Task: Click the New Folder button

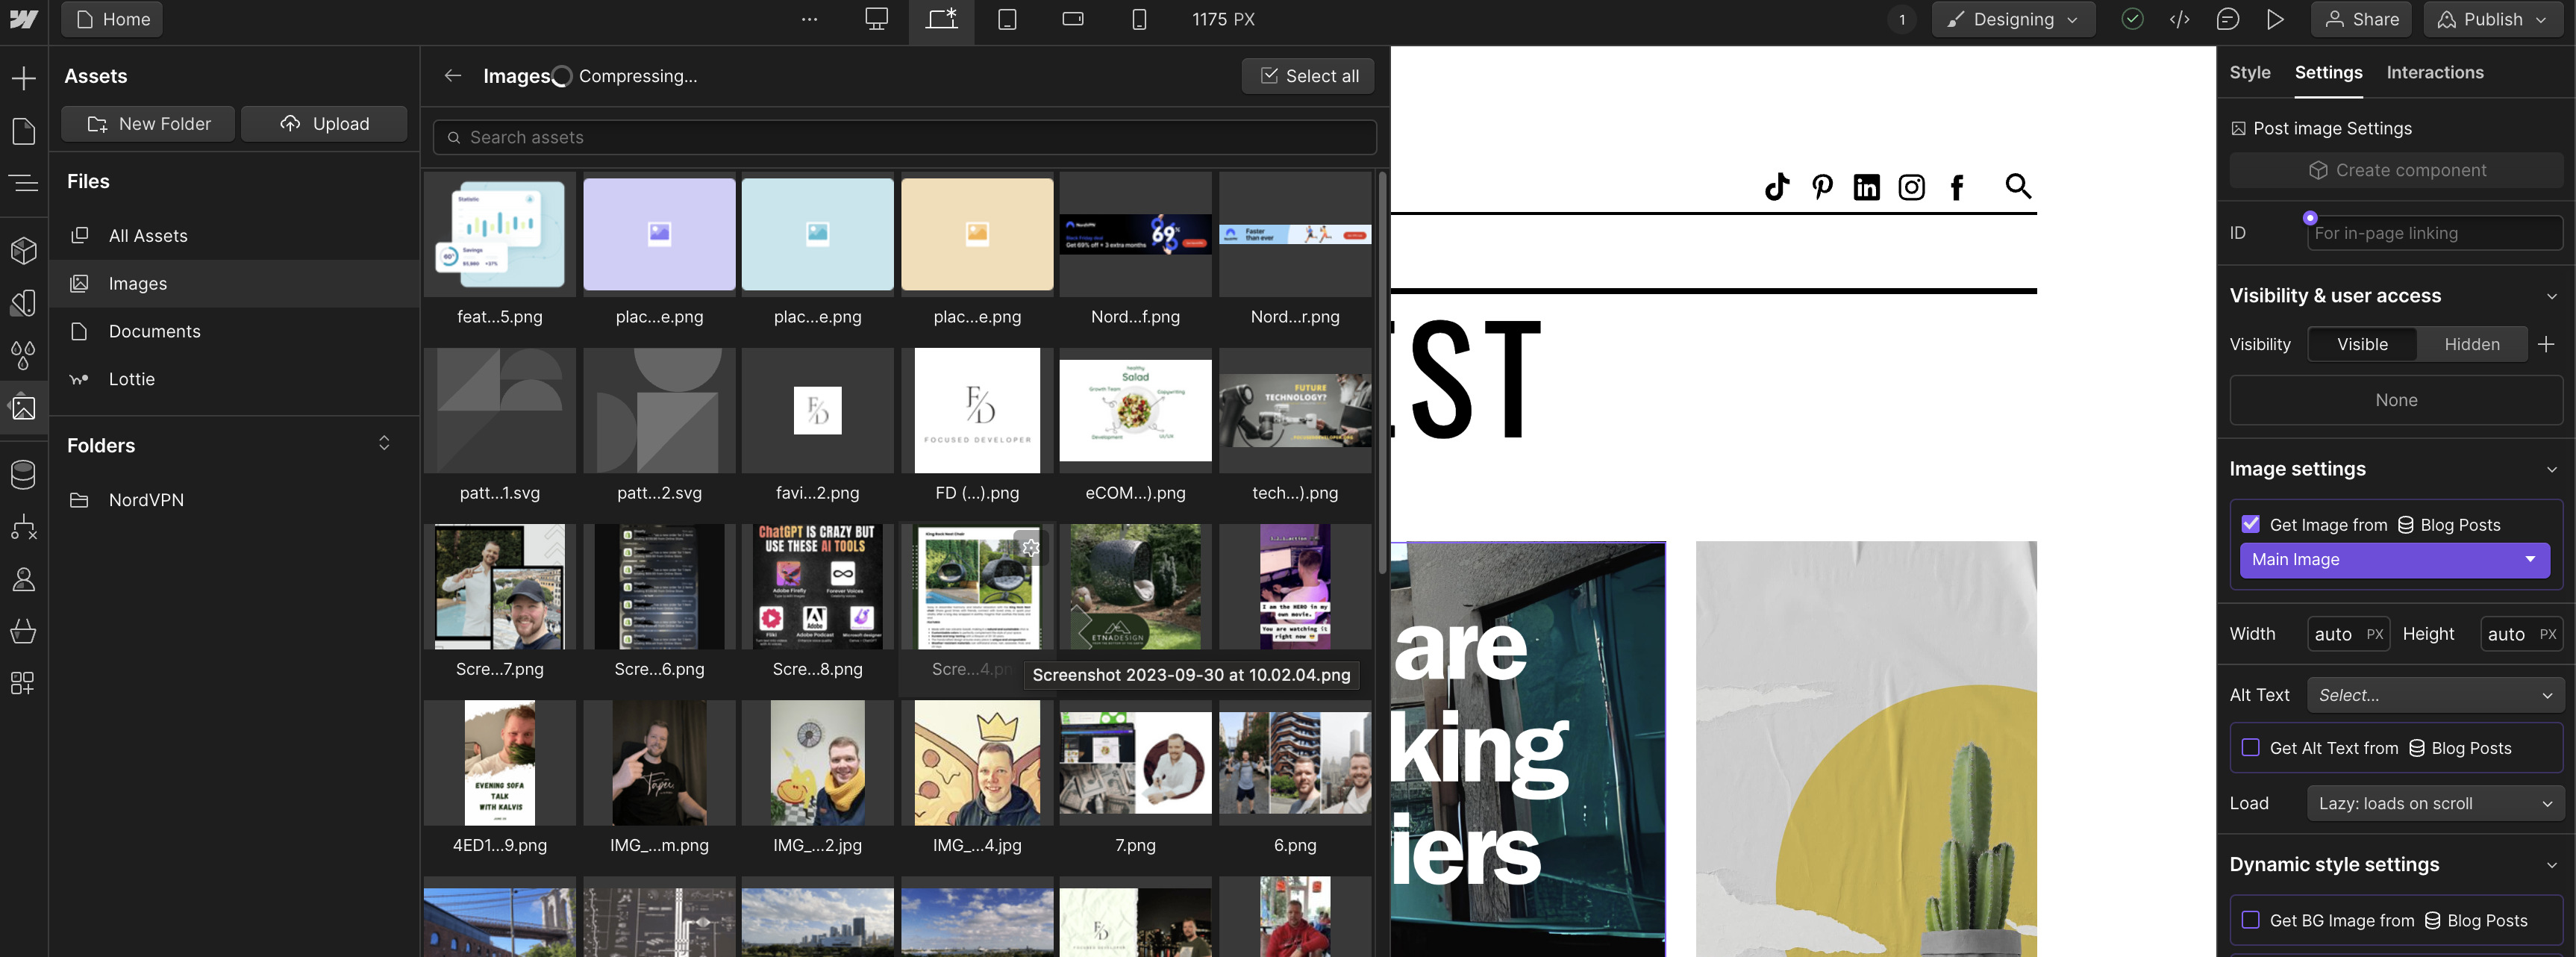Action: coord(148,123)
